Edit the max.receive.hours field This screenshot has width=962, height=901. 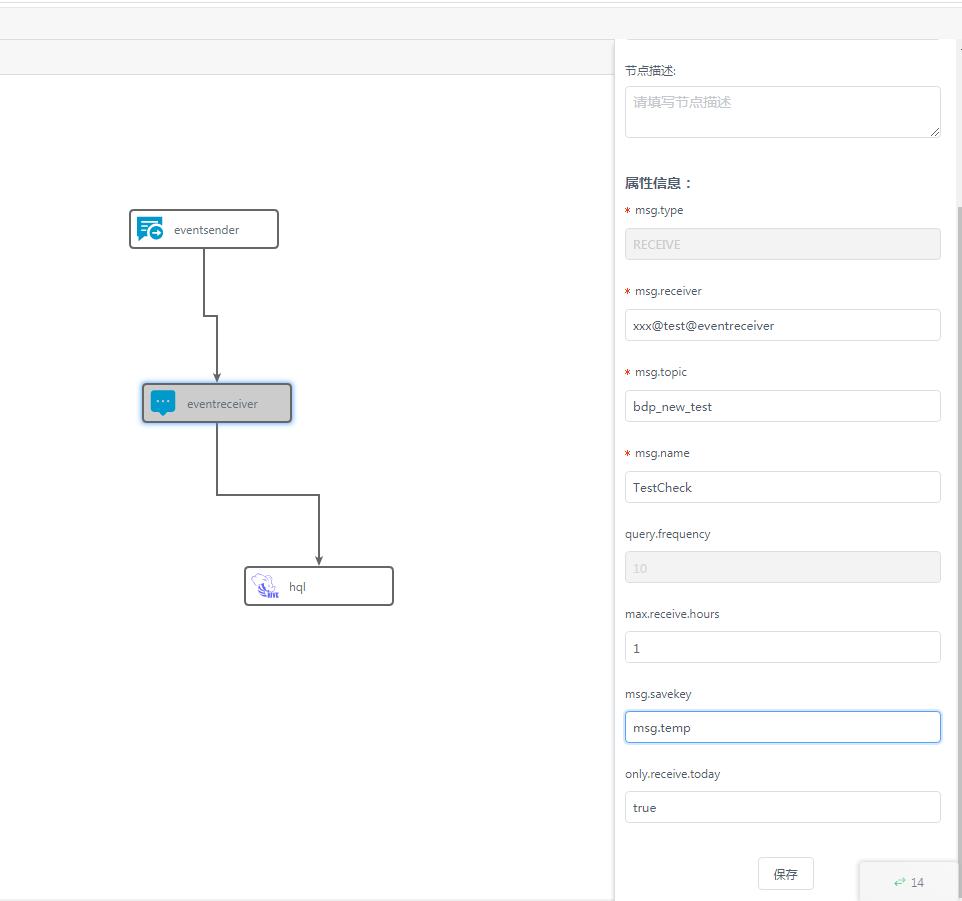coord(782,647)
